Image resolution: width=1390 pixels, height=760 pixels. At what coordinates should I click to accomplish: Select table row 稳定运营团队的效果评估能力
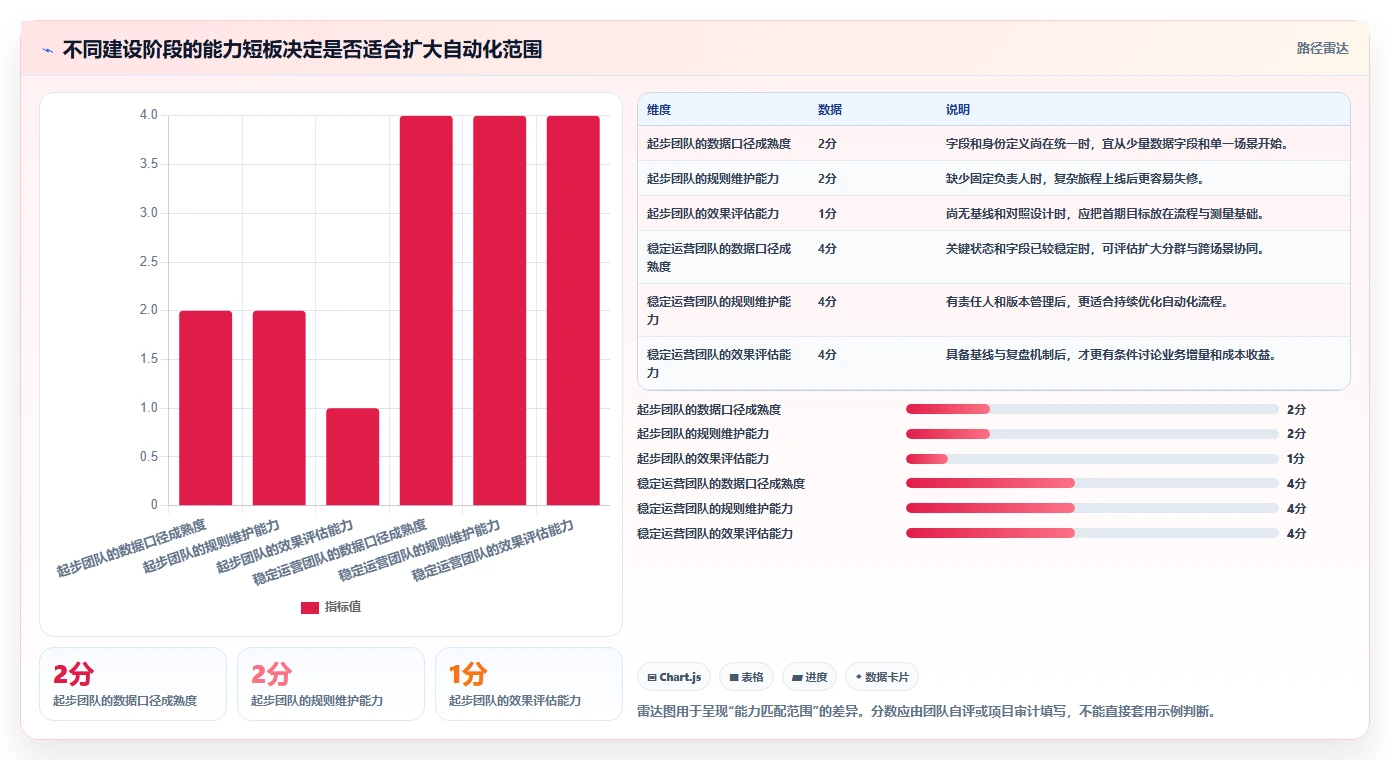pos(993,363)
